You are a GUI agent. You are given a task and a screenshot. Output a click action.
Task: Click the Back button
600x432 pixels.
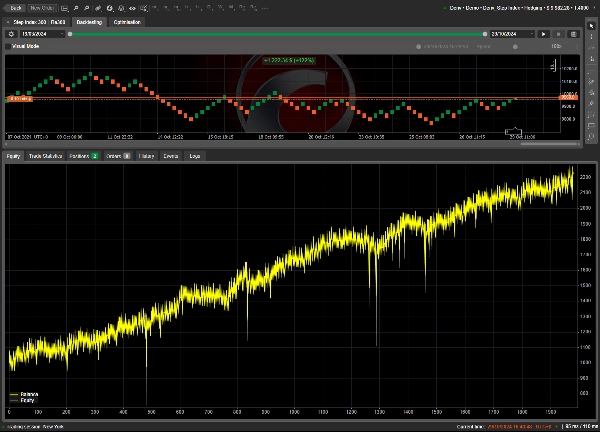[x=15, y=8]
